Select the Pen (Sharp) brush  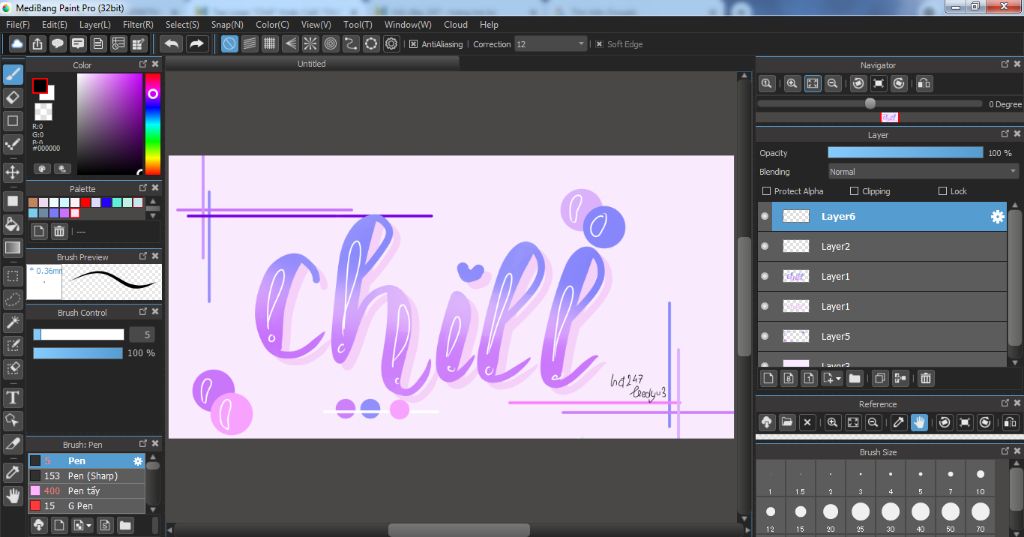pyautogui.click(x=87, y=476)
